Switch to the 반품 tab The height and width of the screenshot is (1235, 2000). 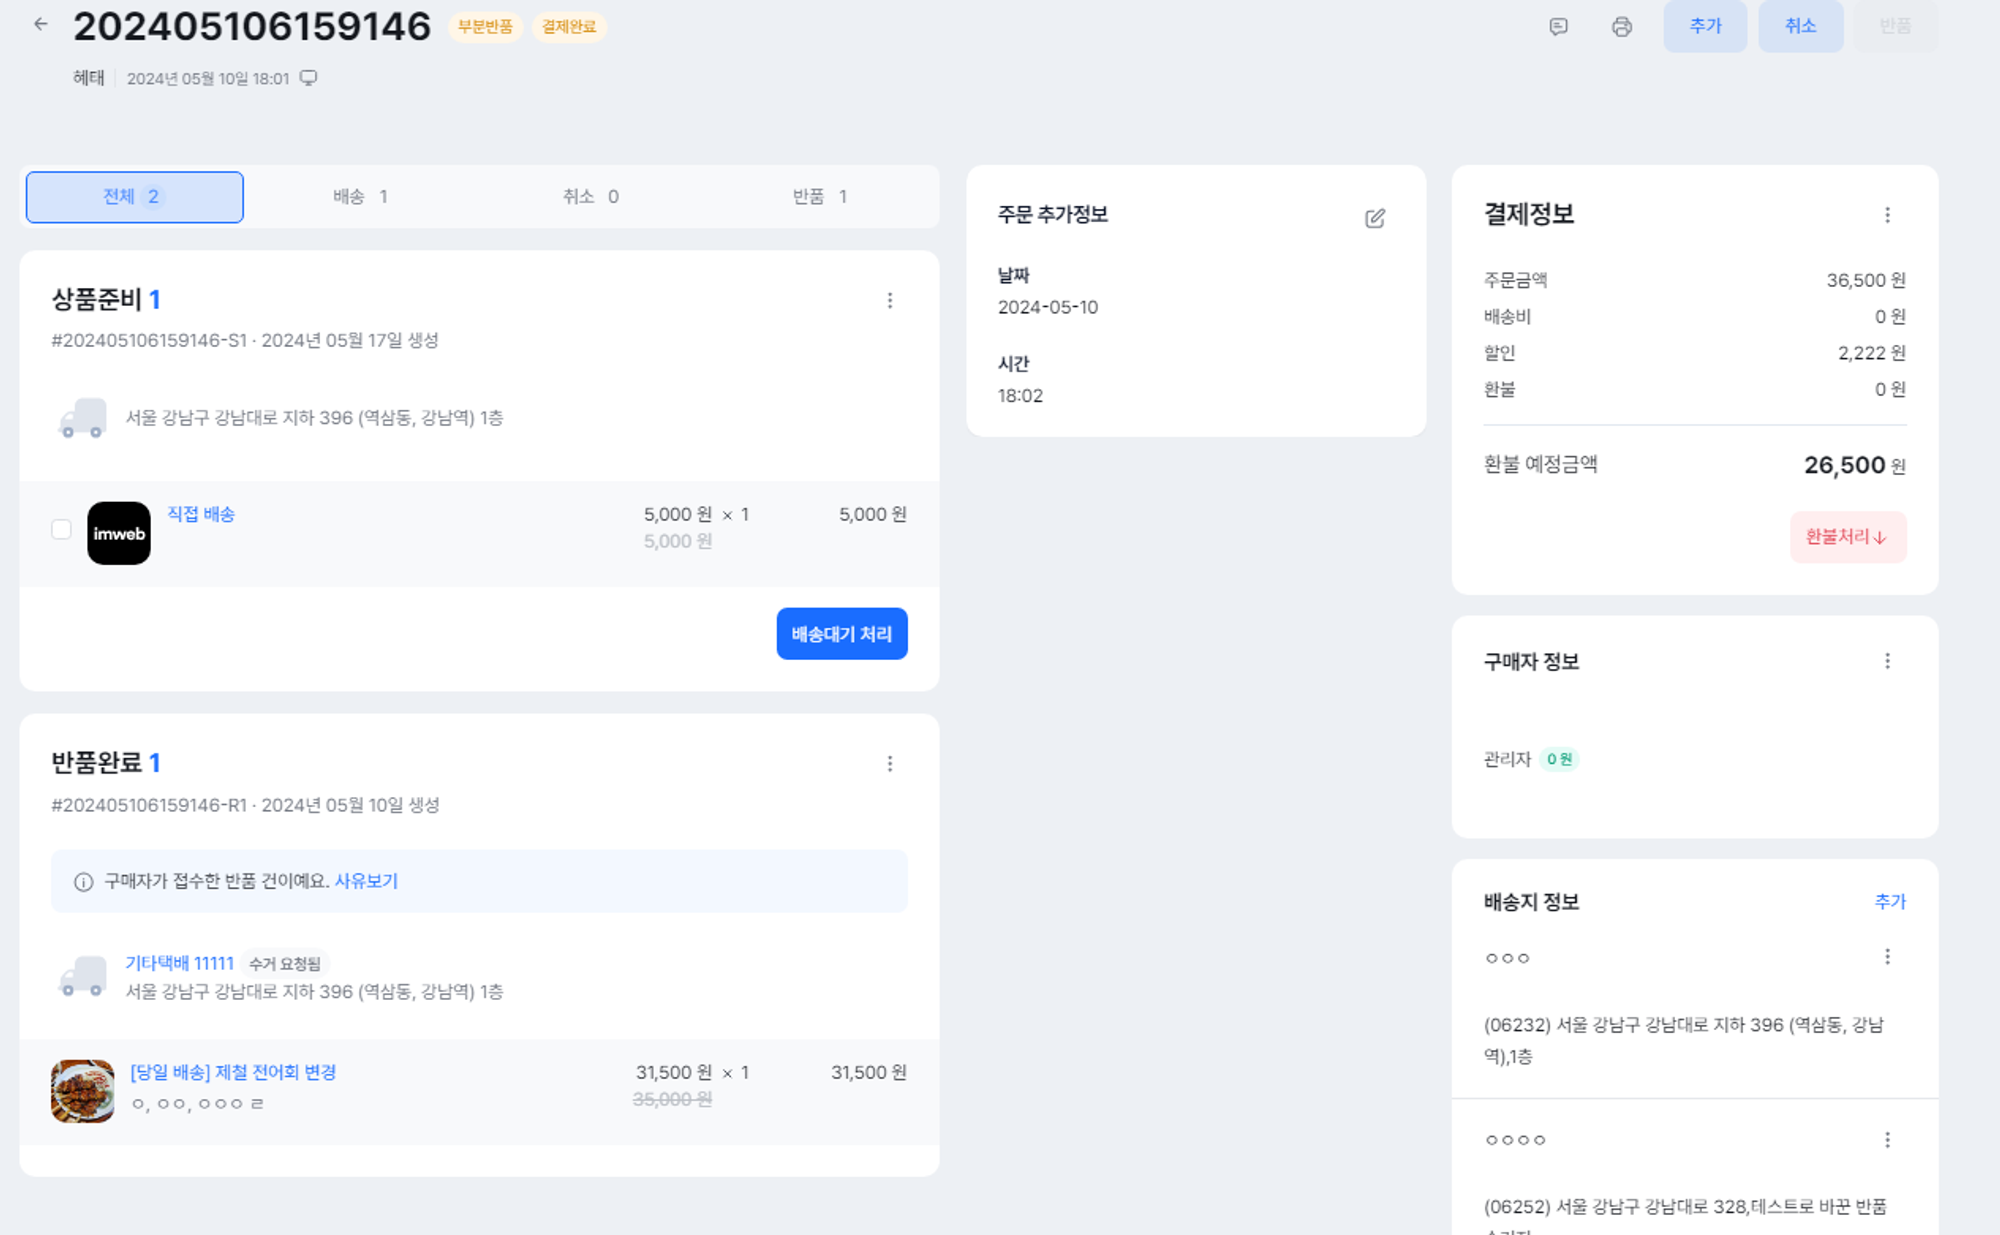click(820, 197)
